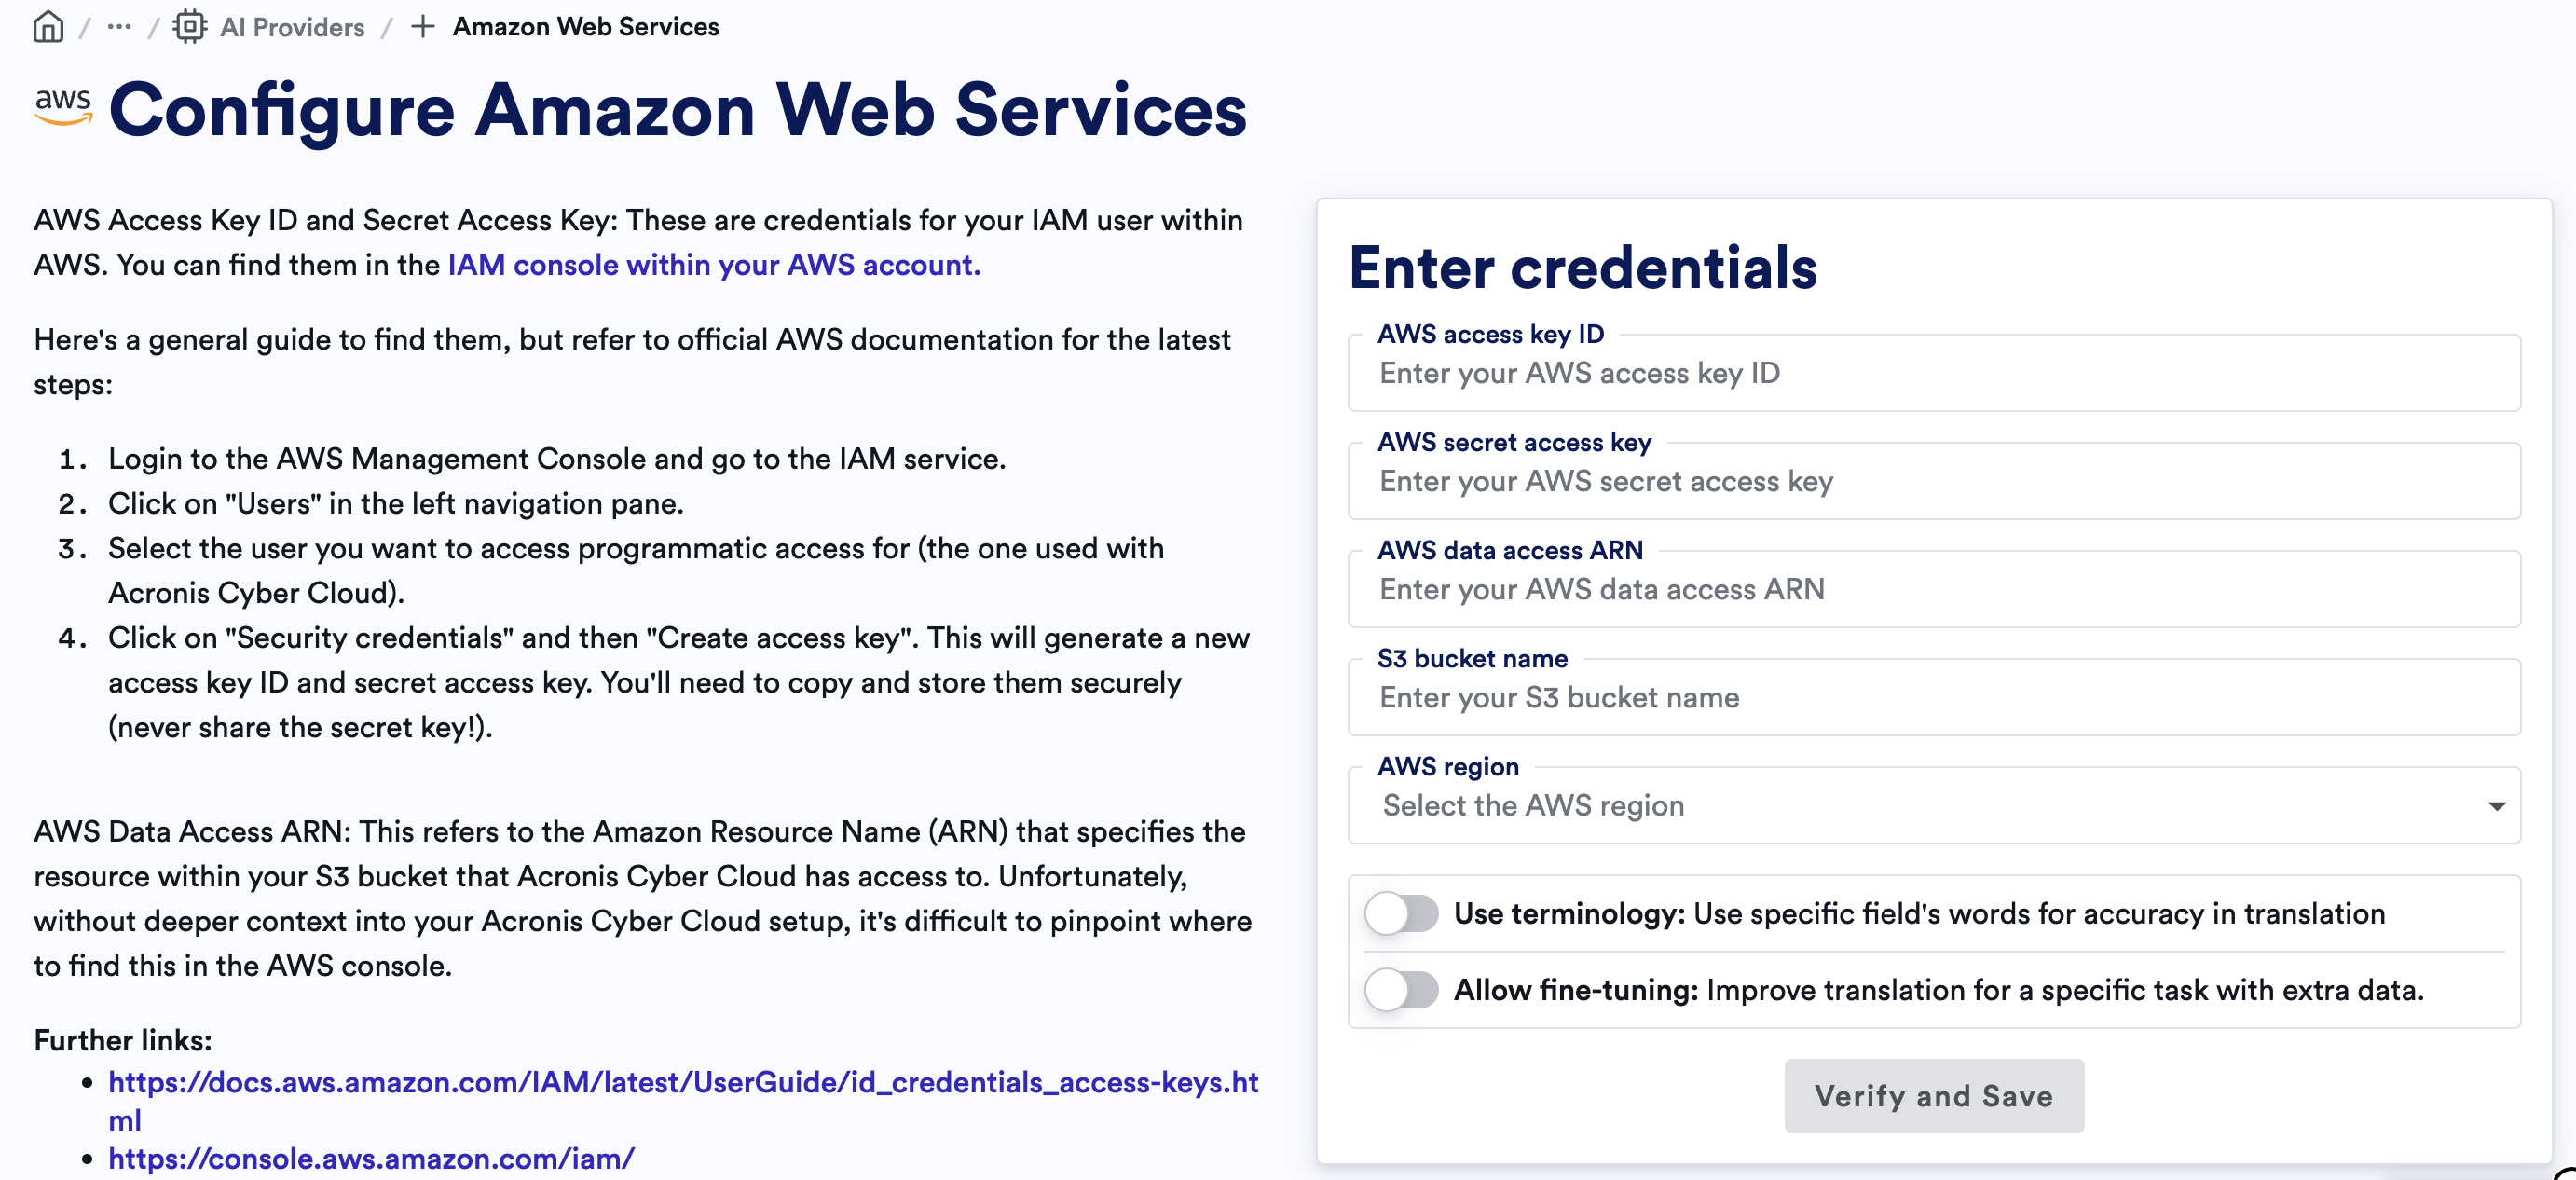Open the console.aws.amazon.com/iam link
Screen dimensions: 2576x1180
pyautogui.click(x=371, y=1159)
